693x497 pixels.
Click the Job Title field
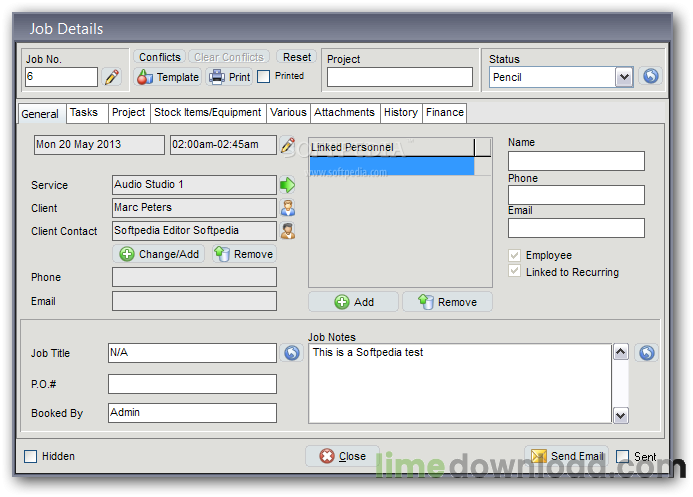(192, 353)
